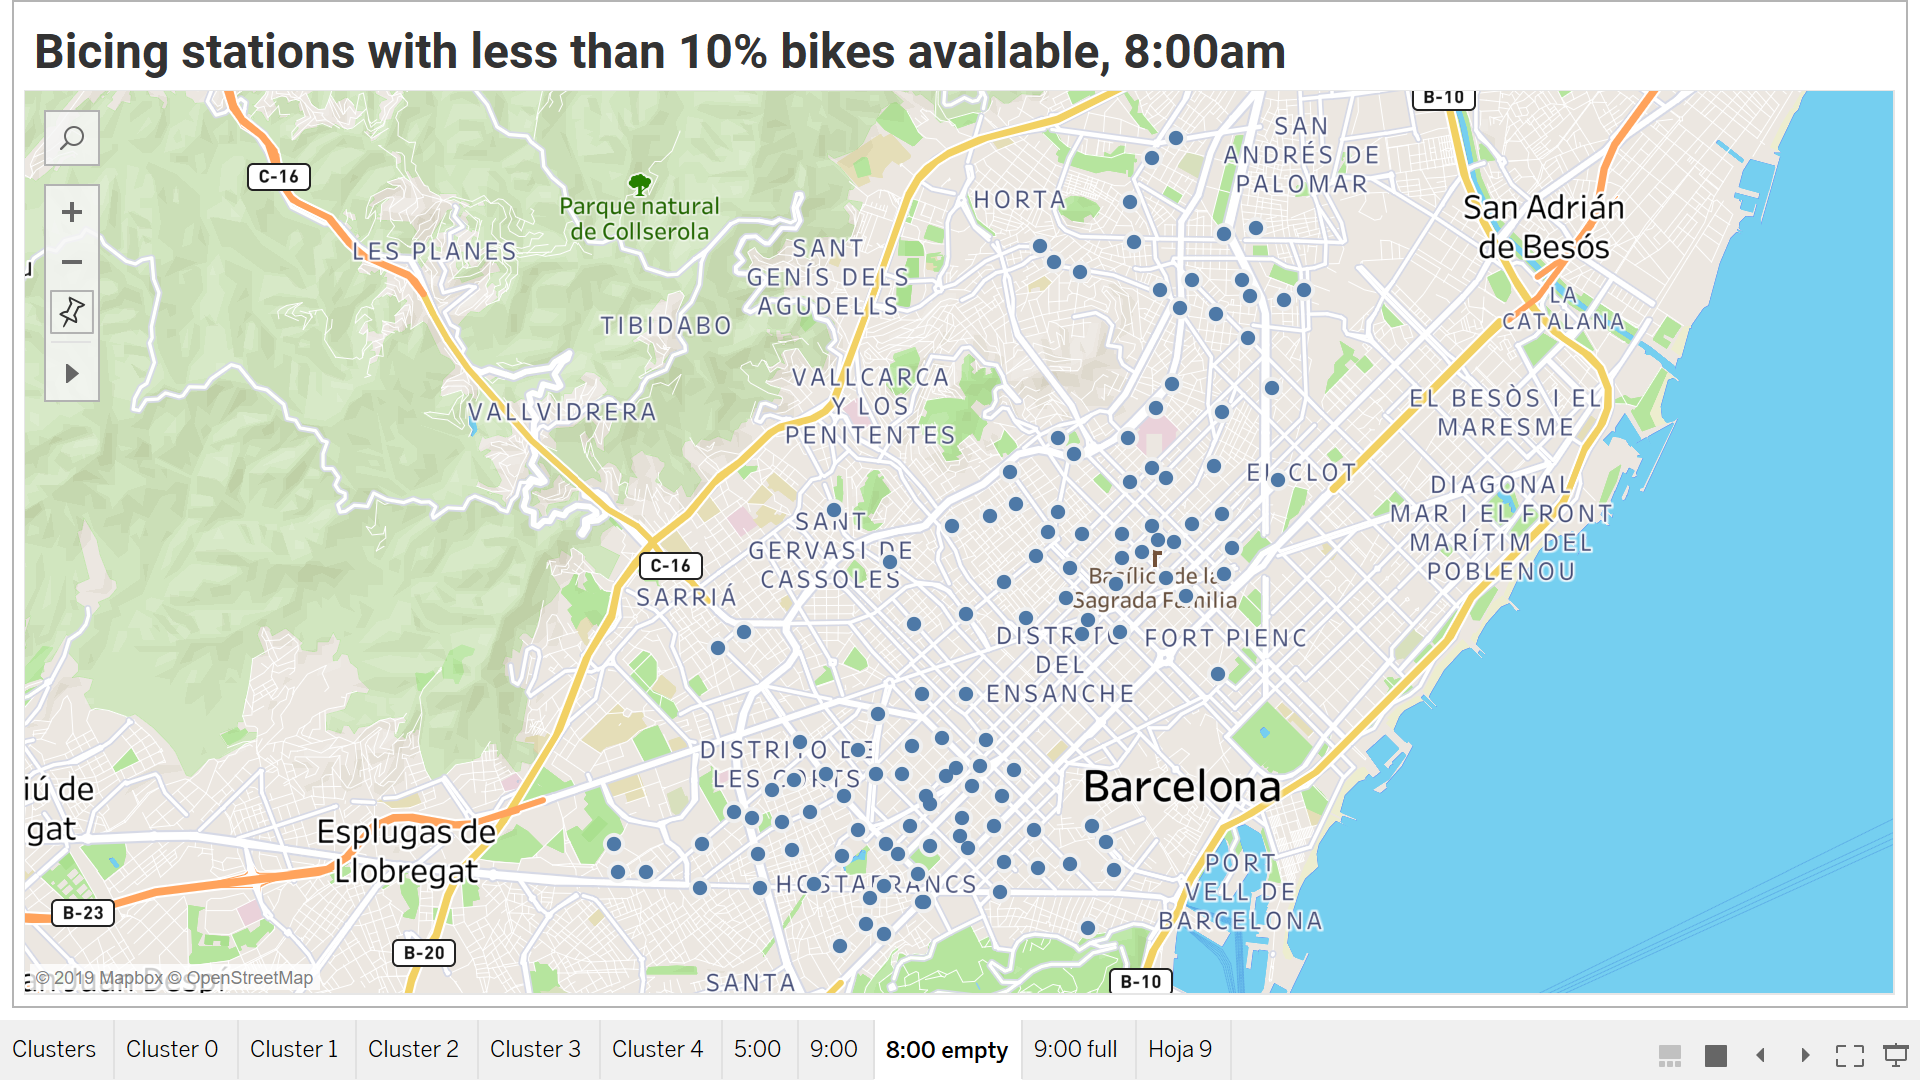Switch to the Cluster 3 tab
This screenshot has width=1920, height=1080.
[535, 1049]
